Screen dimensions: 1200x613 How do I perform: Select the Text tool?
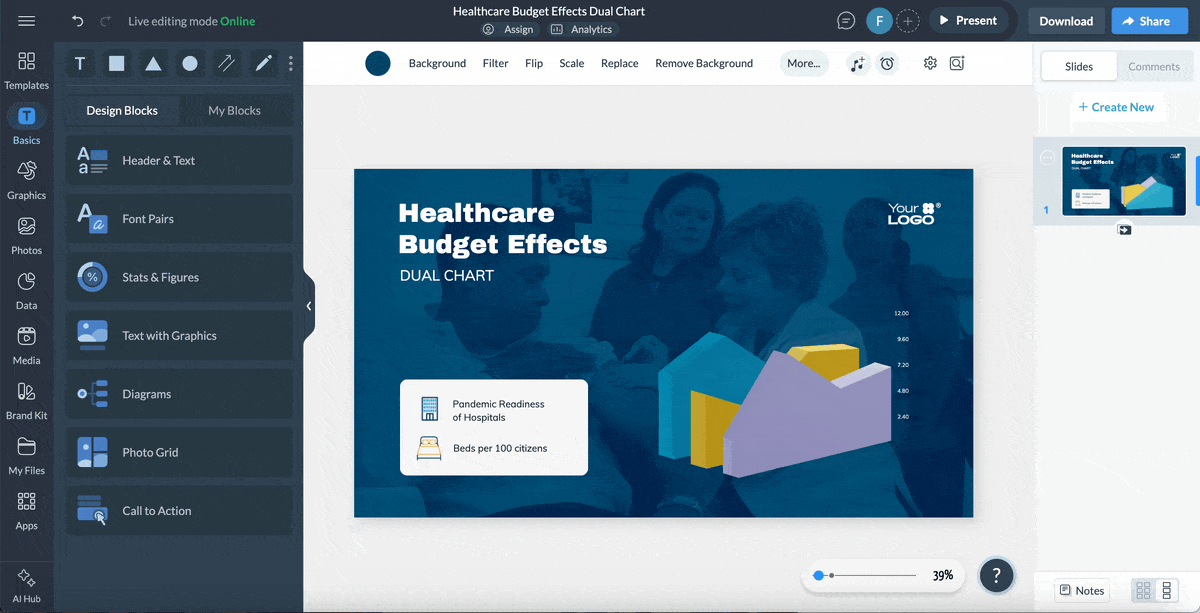point(79,63)
